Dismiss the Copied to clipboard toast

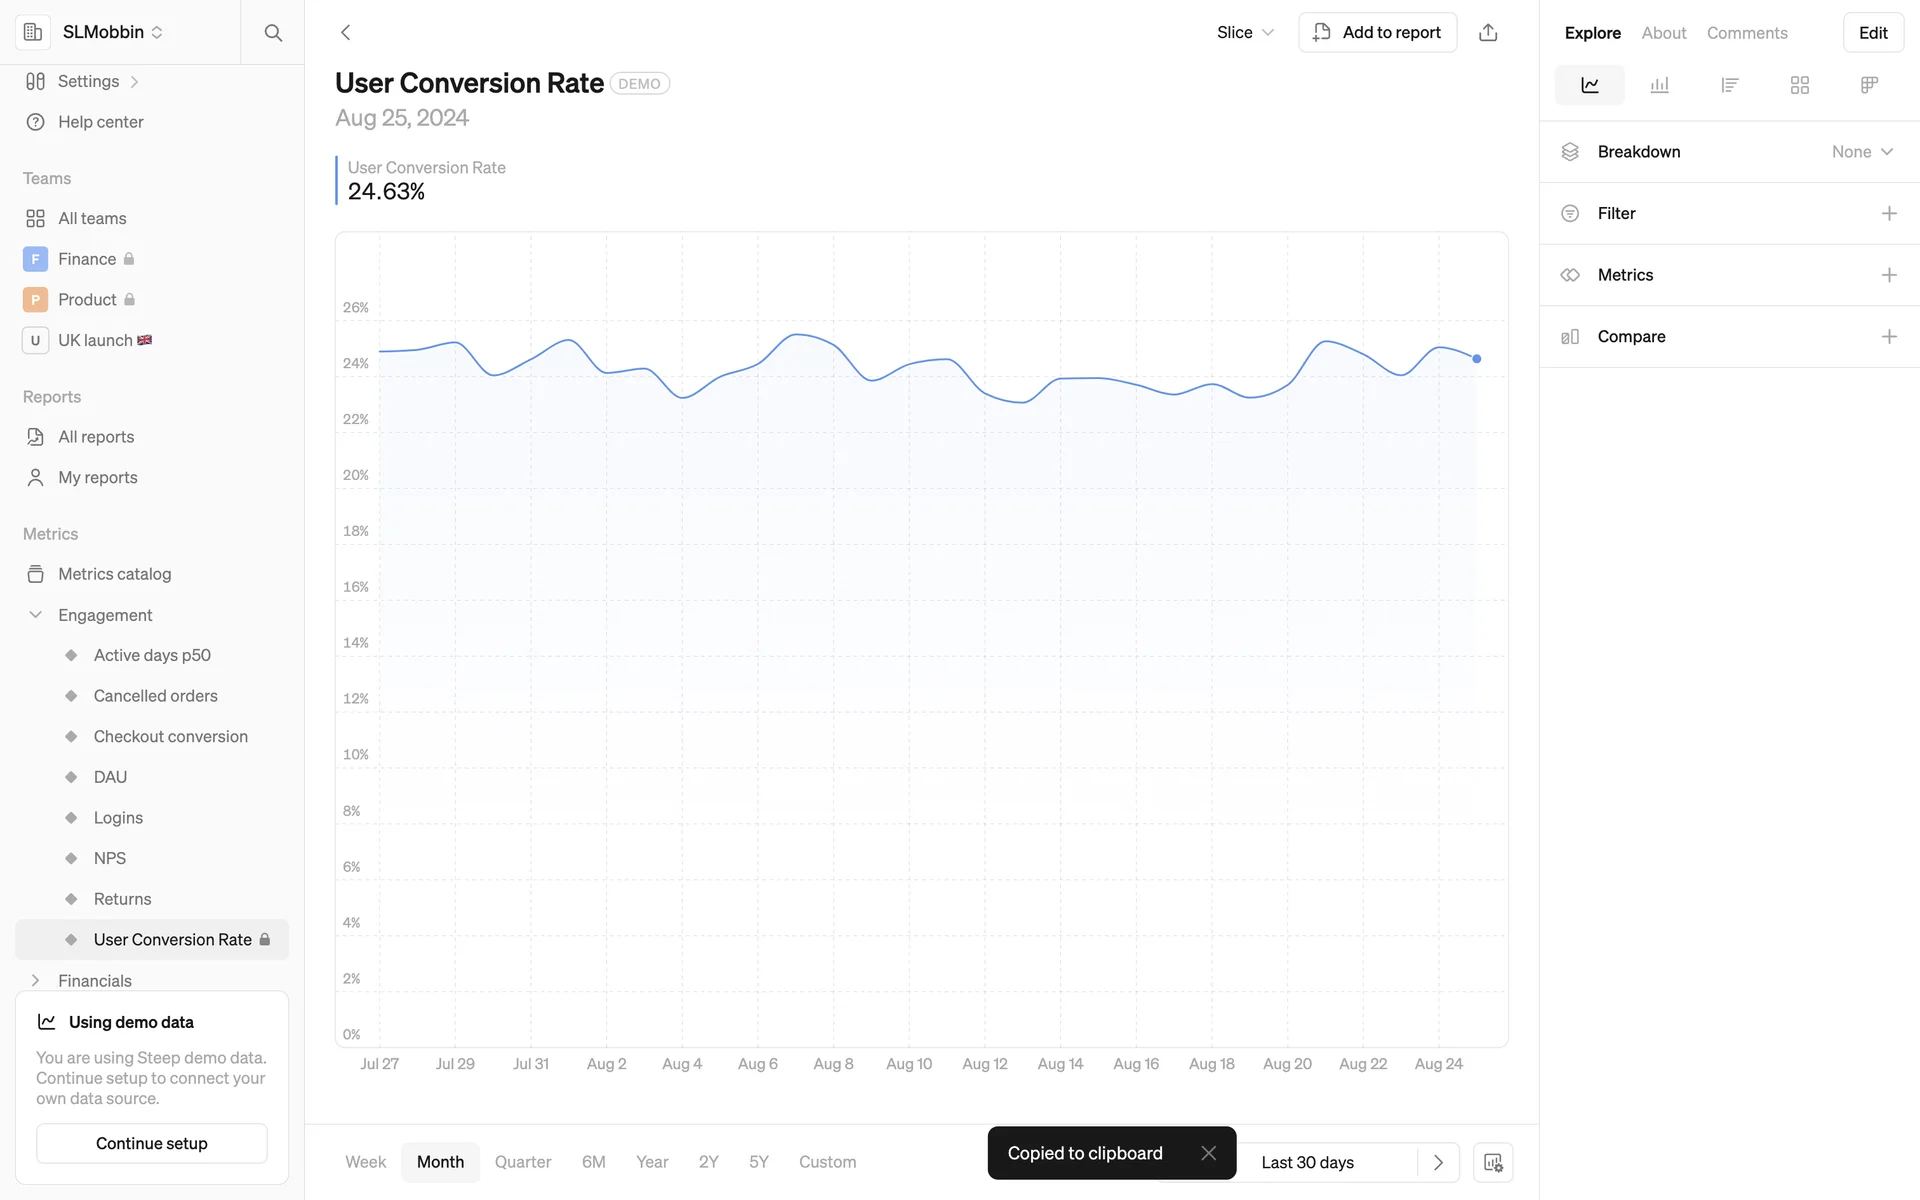coord(1208,1153)
